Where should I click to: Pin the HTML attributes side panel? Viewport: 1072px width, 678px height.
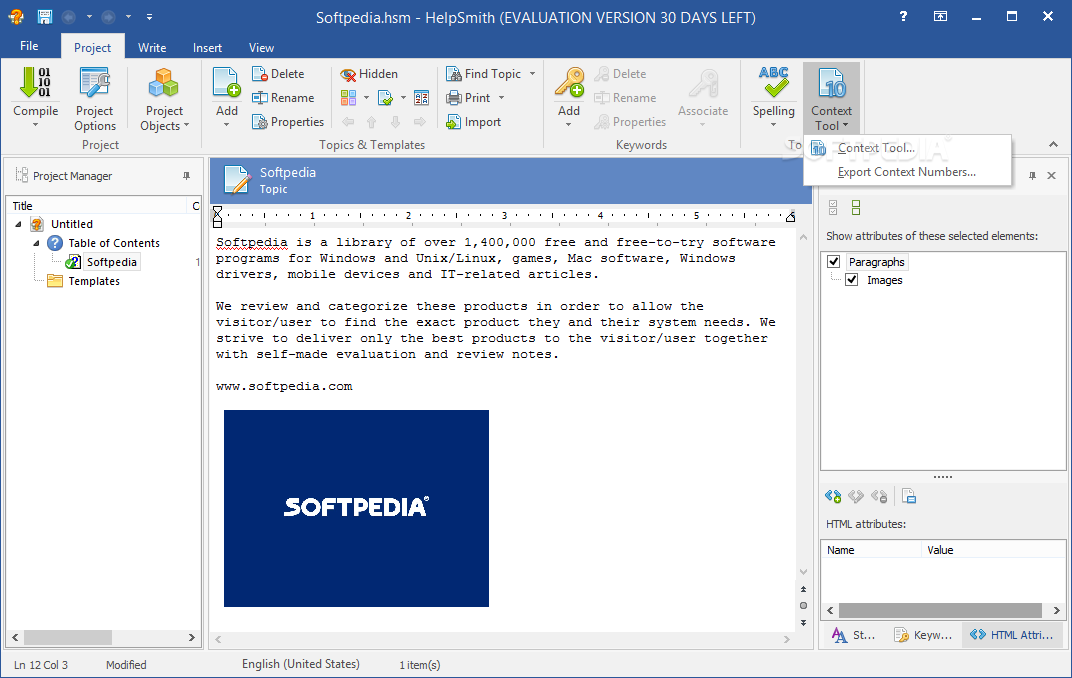click(x=1032, y=176)
